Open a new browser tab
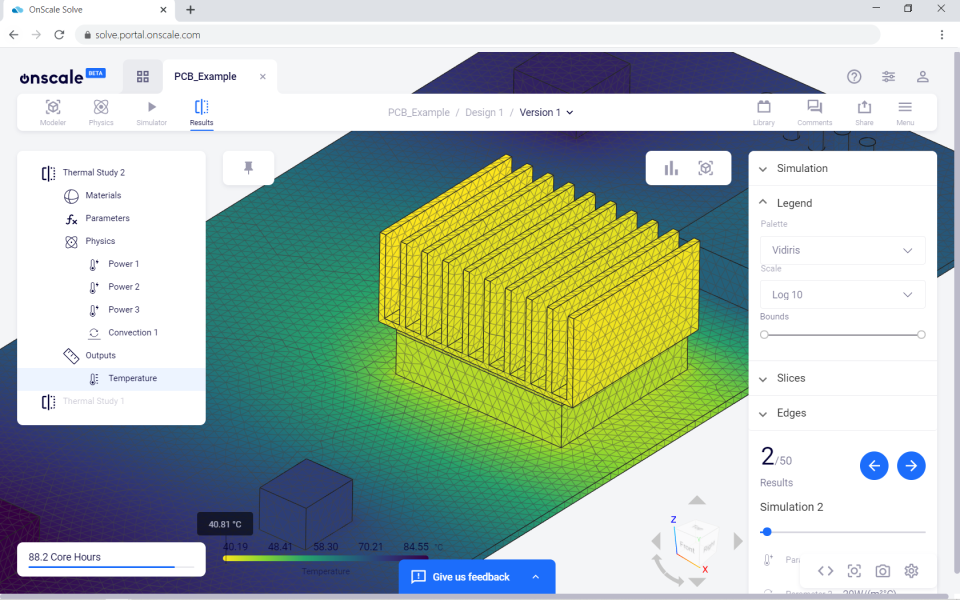Screen dimensions: 960x600 (190, 10)
